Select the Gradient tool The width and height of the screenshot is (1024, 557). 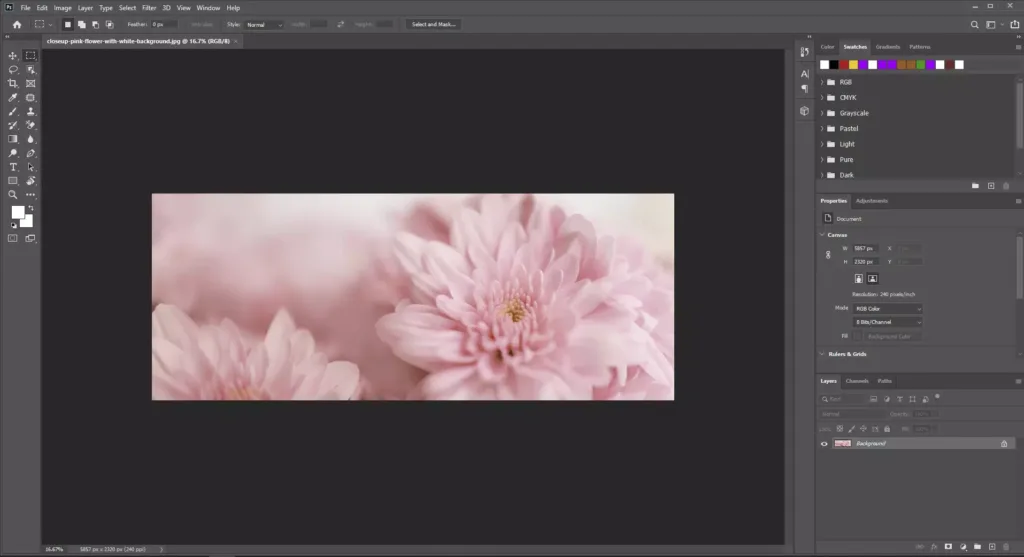pos(12,139)
